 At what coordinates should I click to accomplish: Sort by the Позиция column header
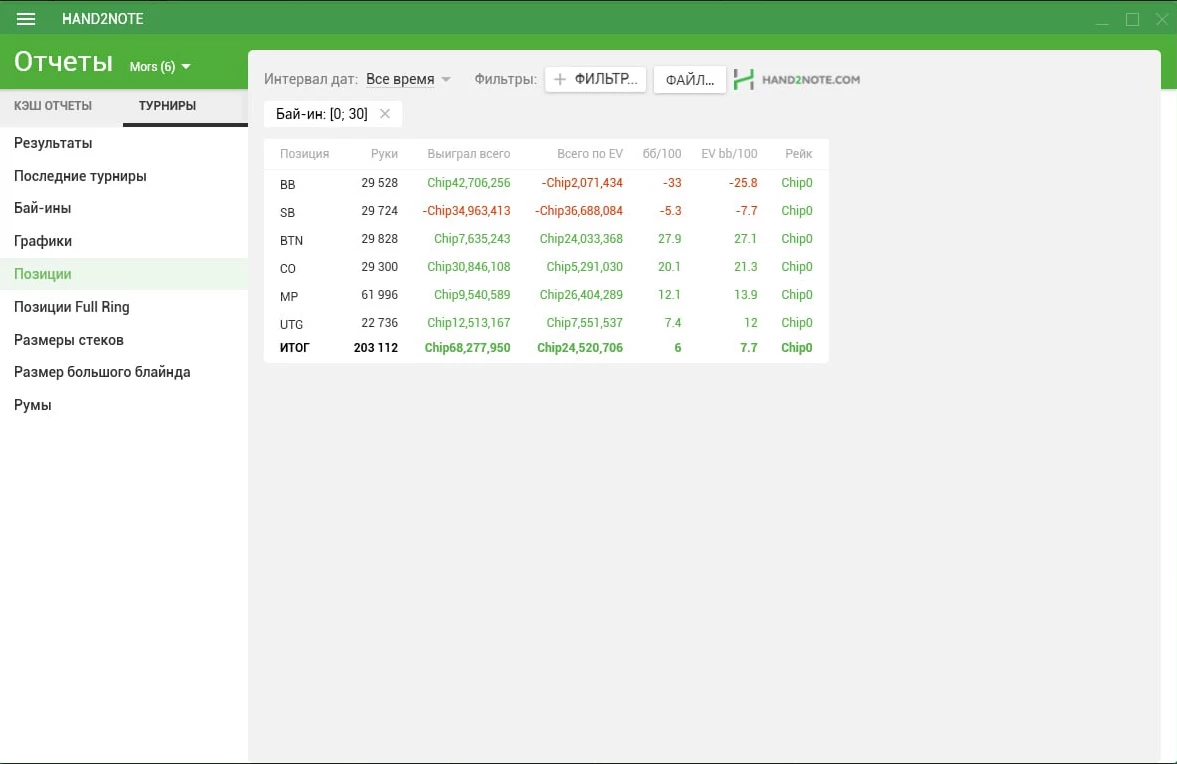pyautogui.click(x=305, y=153)
